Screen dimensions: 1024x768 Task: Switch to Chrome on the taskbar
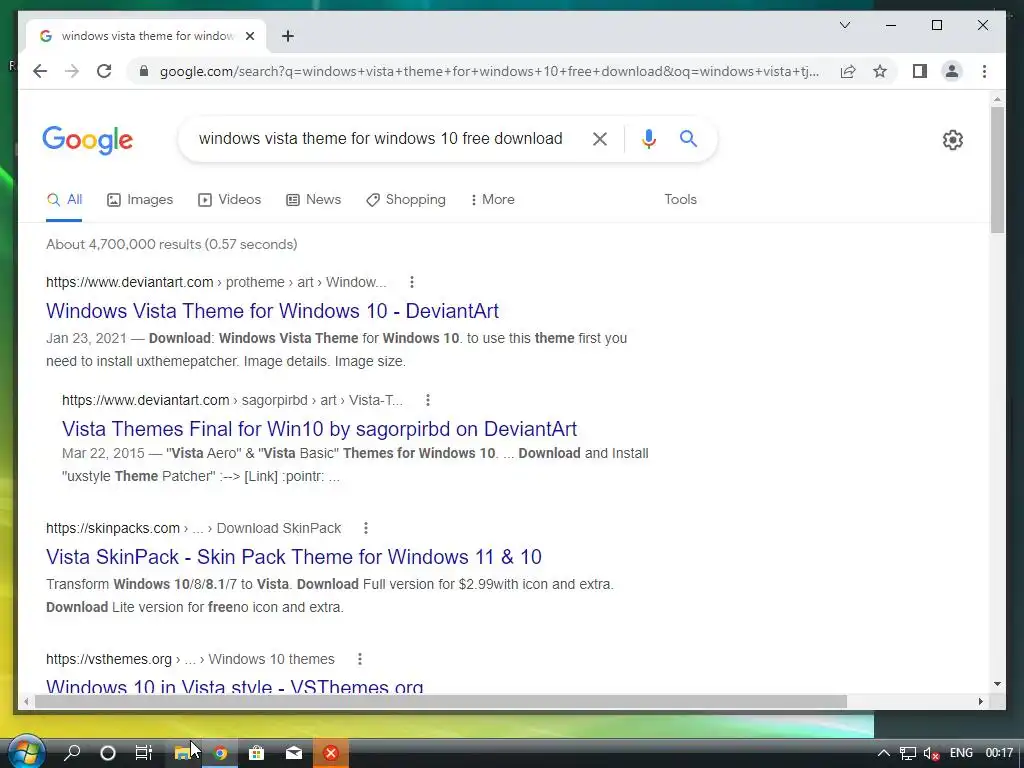[x=221, y=753]
